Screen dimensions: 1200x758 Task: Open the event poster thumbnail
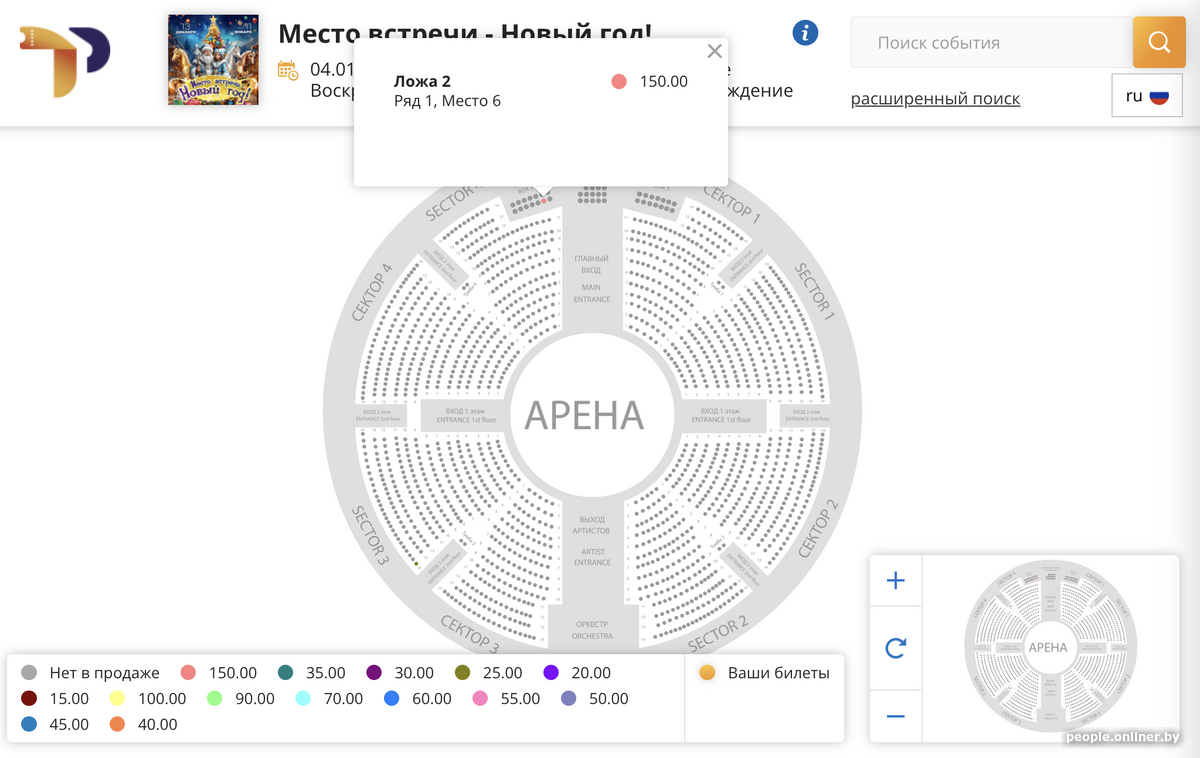(x=213, y=60)
